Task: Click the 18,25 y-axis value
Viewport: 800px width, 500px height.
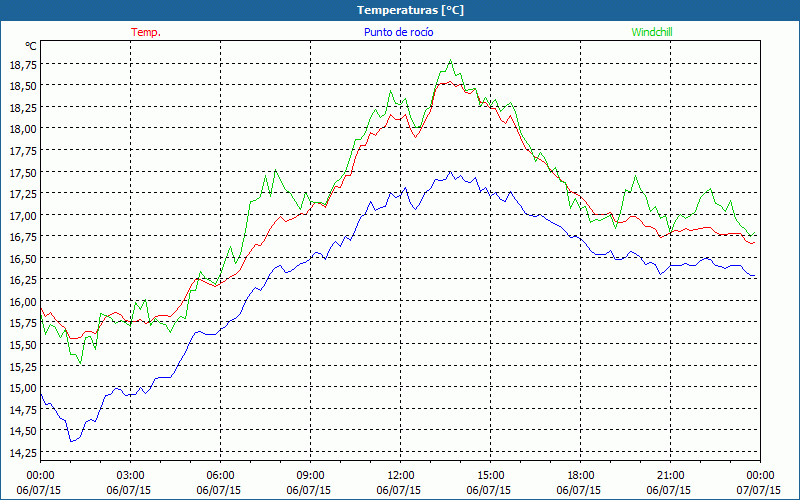Action: coord(23,107)
